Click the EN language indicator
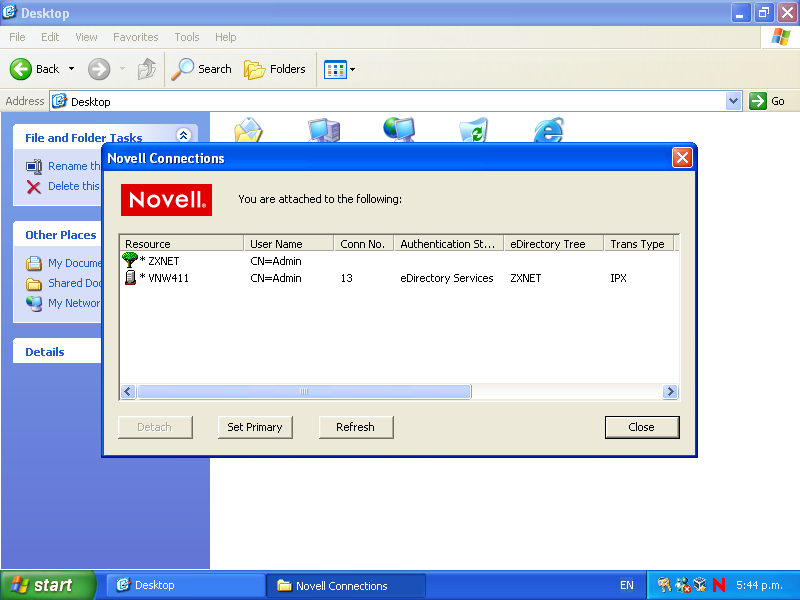 (627, 585)
